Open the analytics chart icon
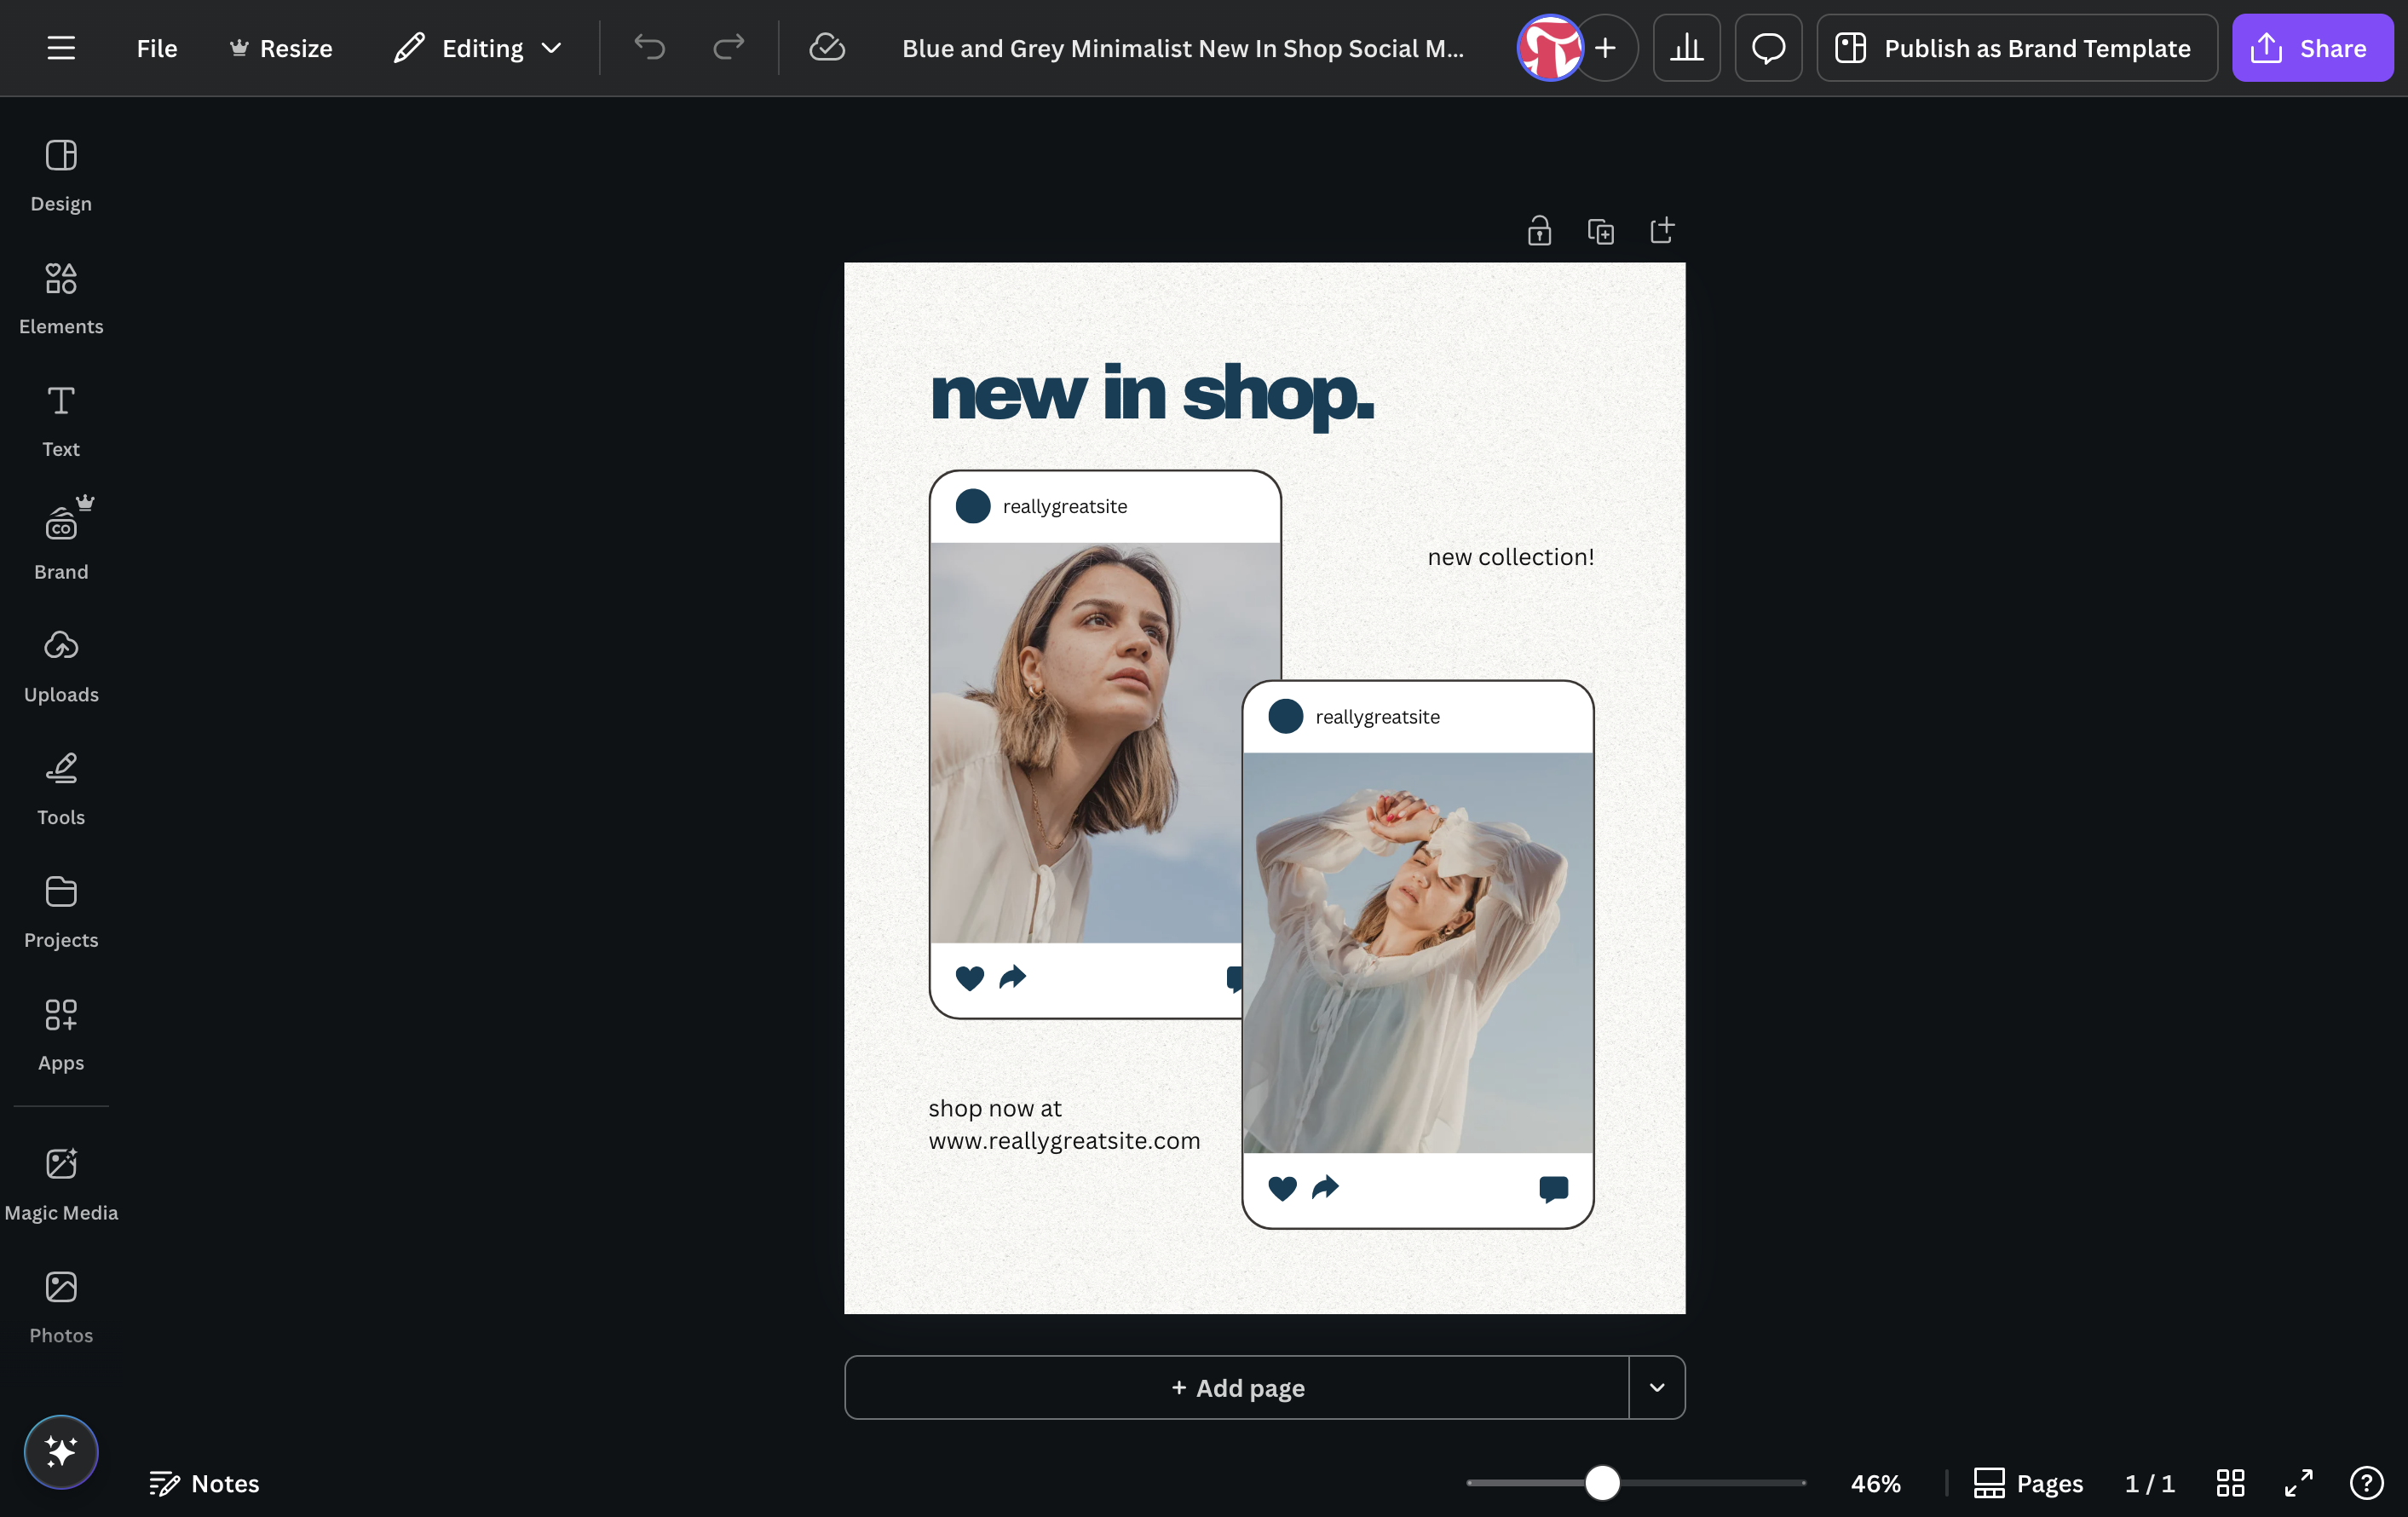The width and height of the screenshot is (2408, 1517). 1686,48
